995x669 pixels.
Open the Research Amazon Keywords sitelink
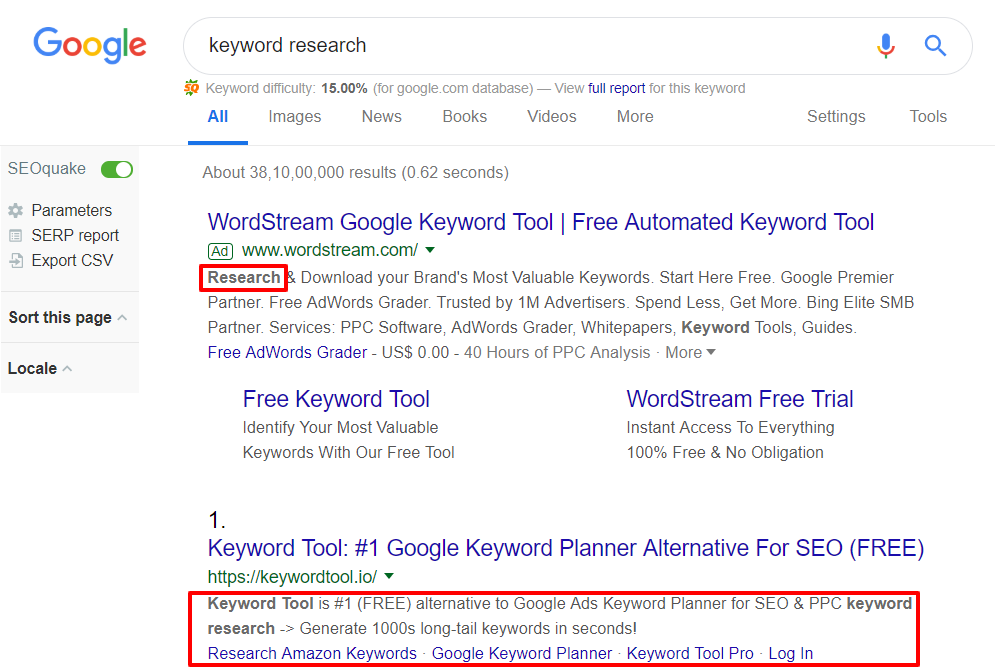[312, 653]
